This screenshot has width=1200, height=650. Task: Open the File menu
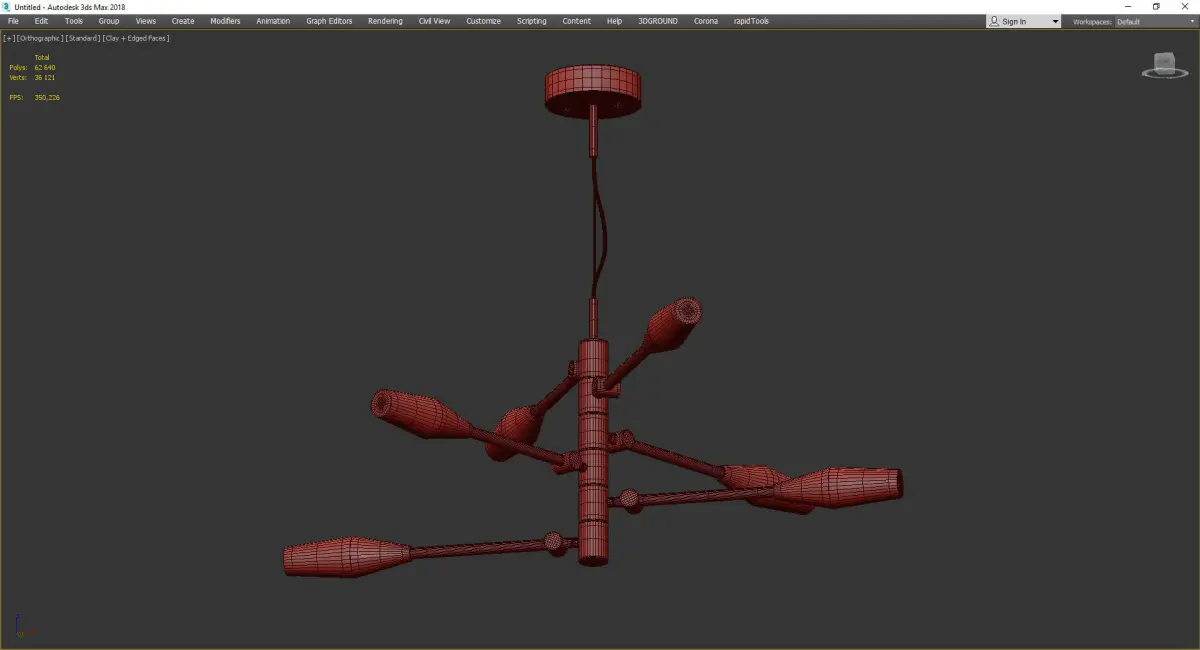click(x=13, y=21)
